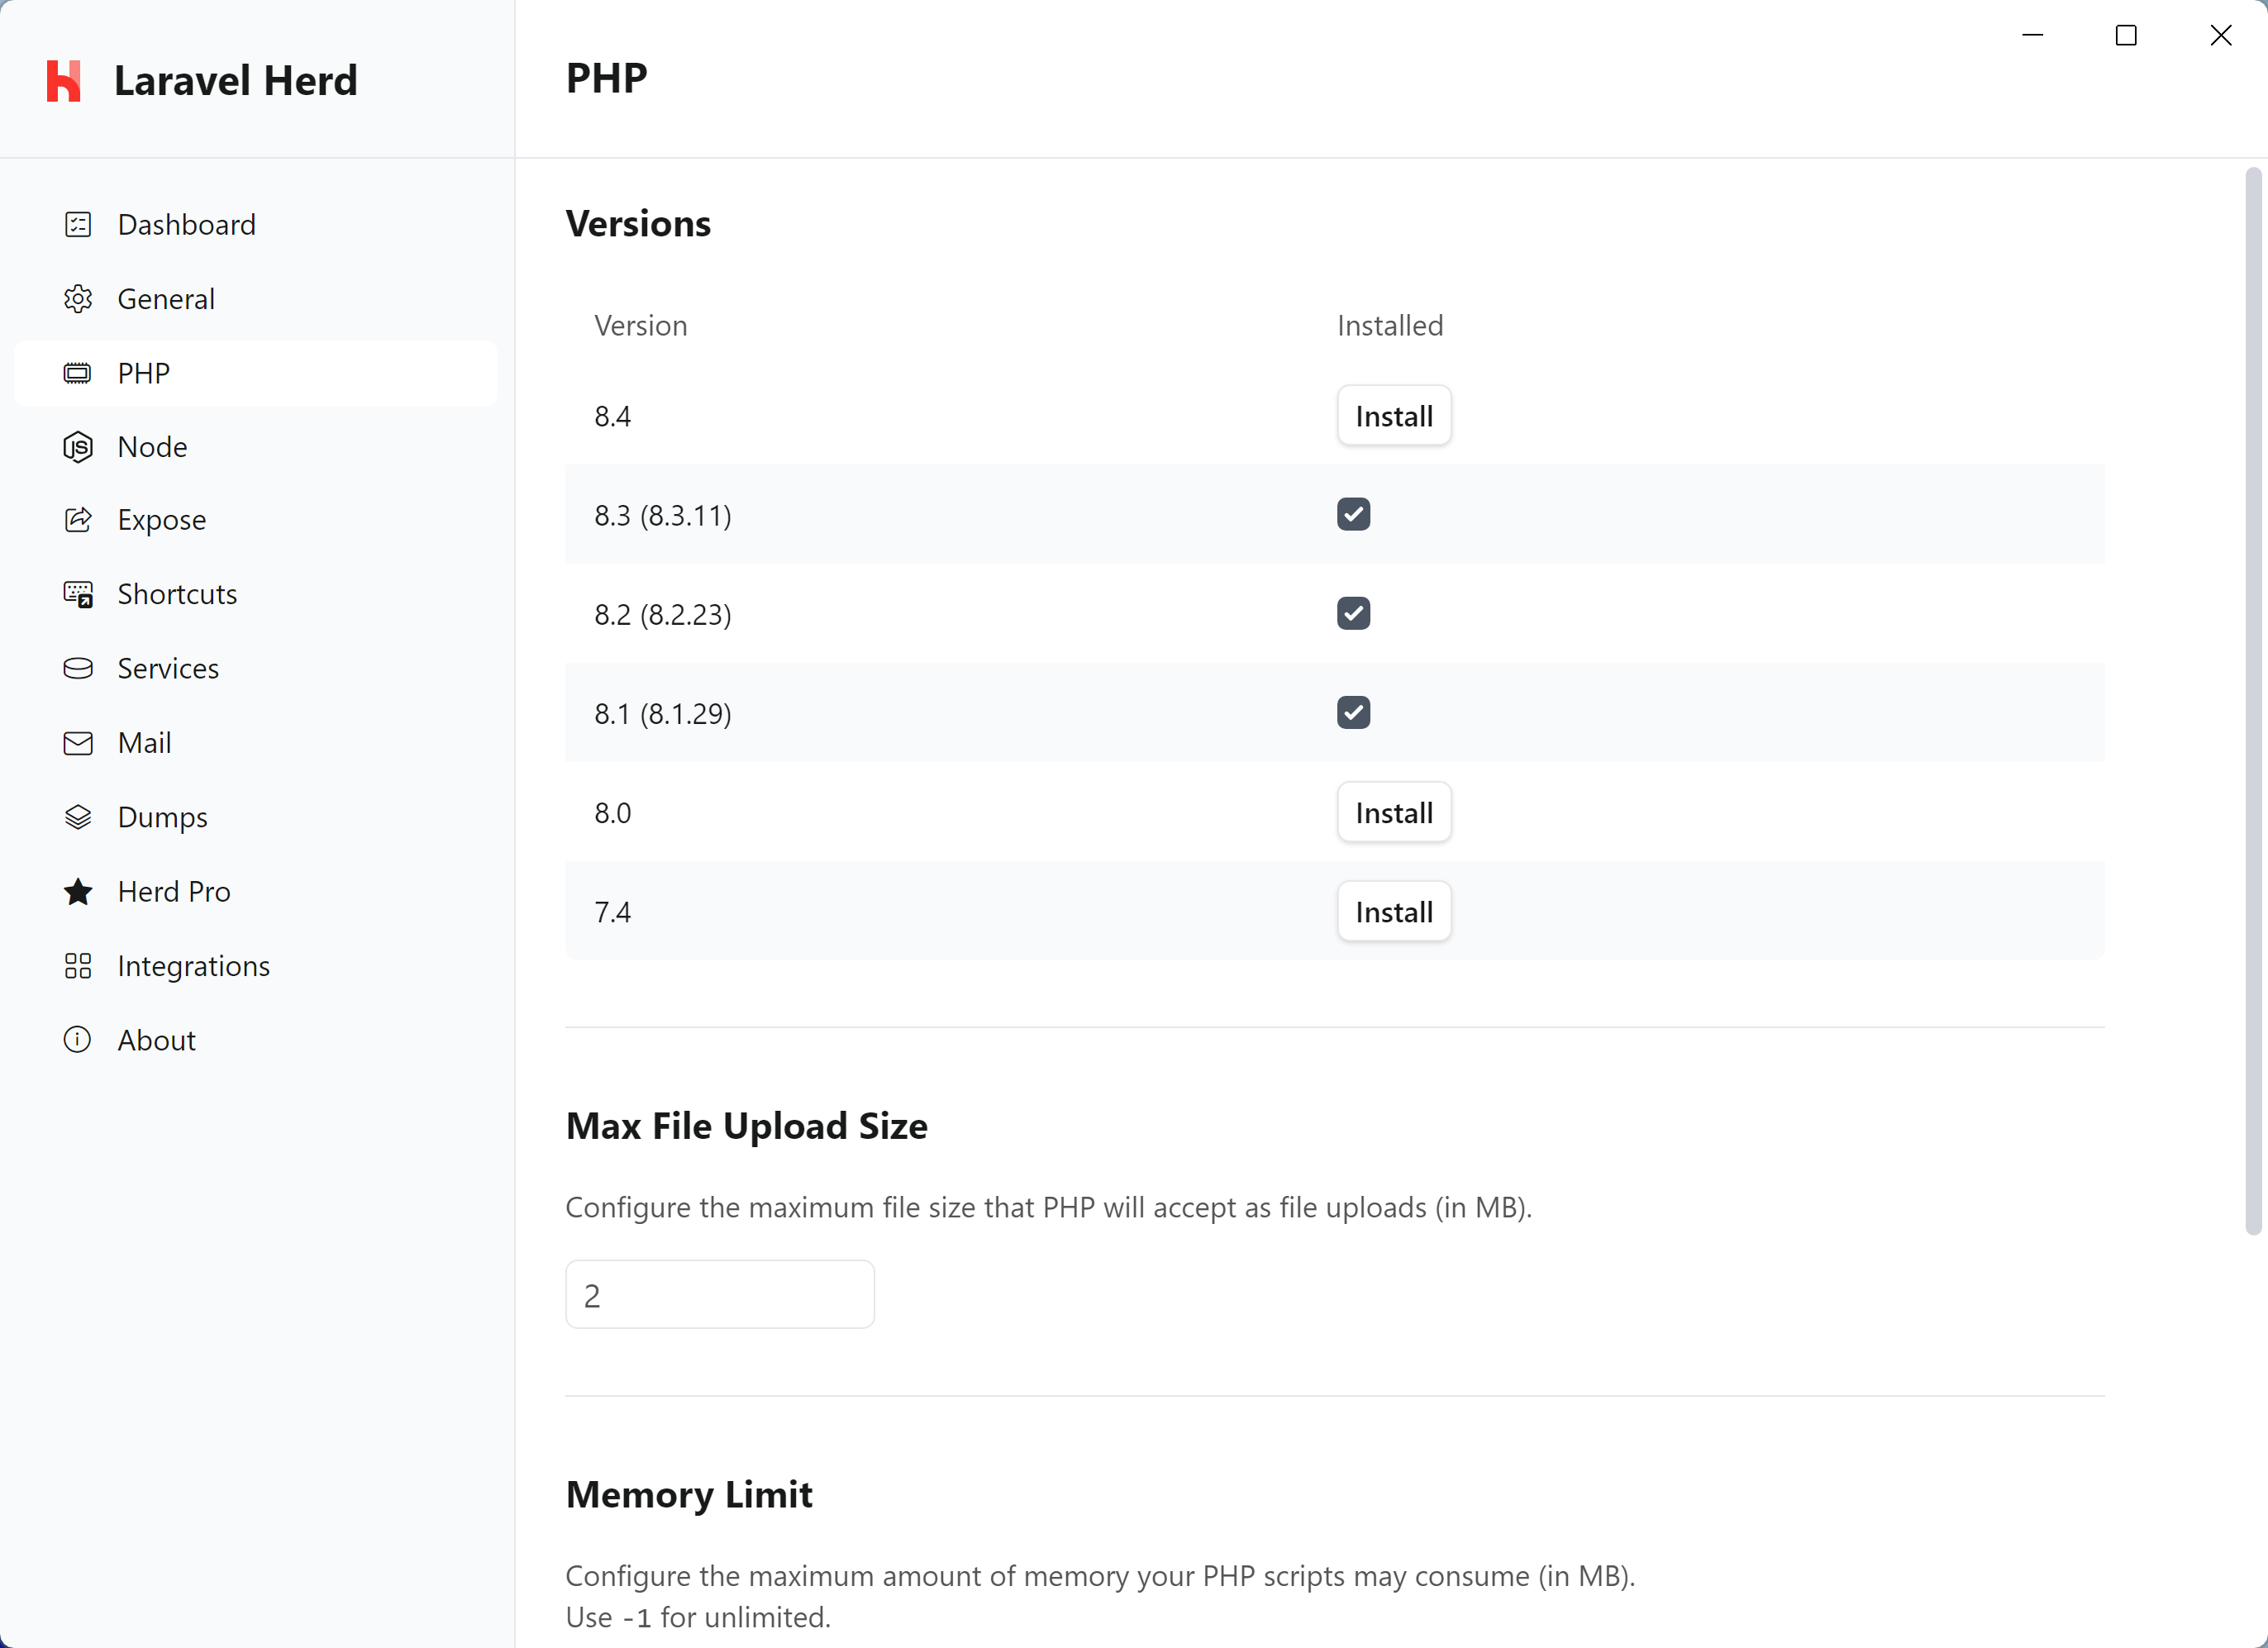2268x1648 pixels.
Task: Open the Services section
Action: (x=167, y=667)
